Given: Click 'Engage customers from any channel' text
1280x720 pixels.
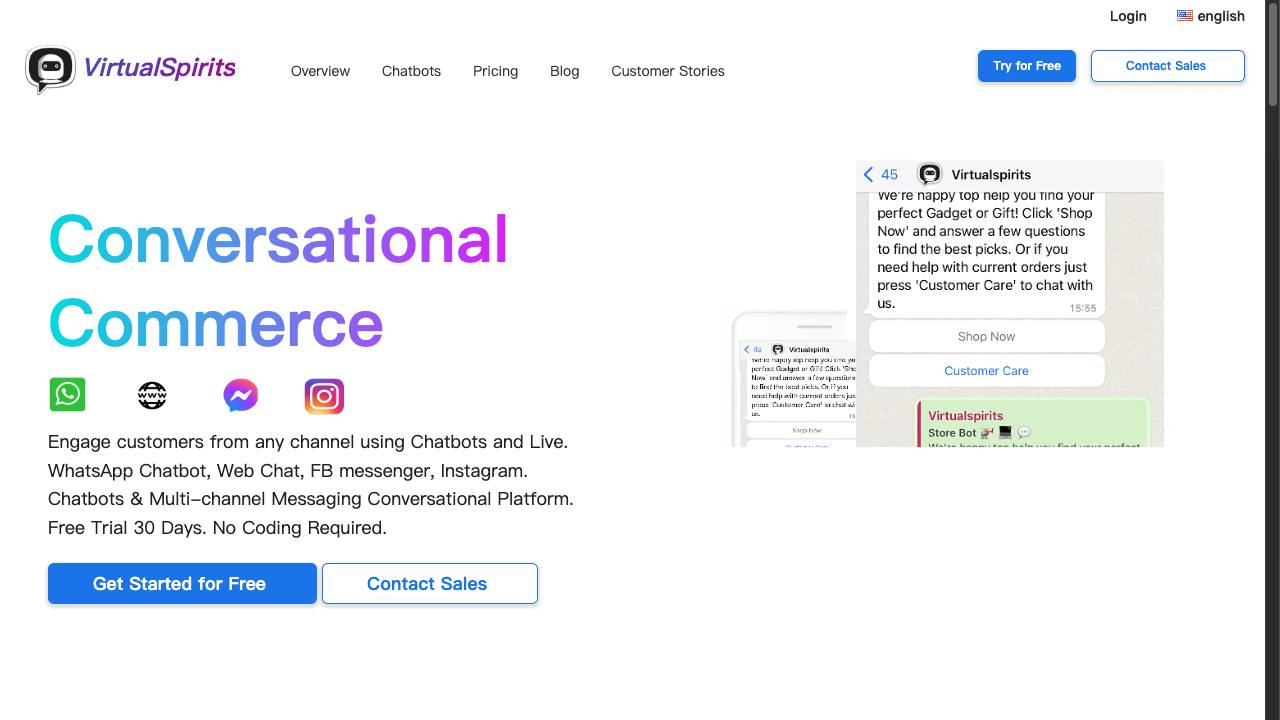Looking at the screenshot, I should [308, 442].
